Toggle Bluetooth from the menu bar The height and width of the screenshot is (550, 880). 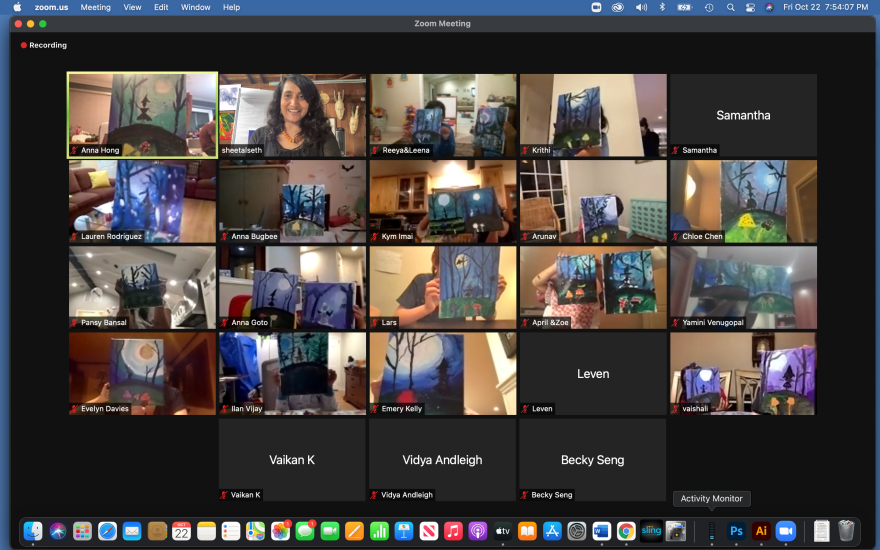tap(662, 7)
